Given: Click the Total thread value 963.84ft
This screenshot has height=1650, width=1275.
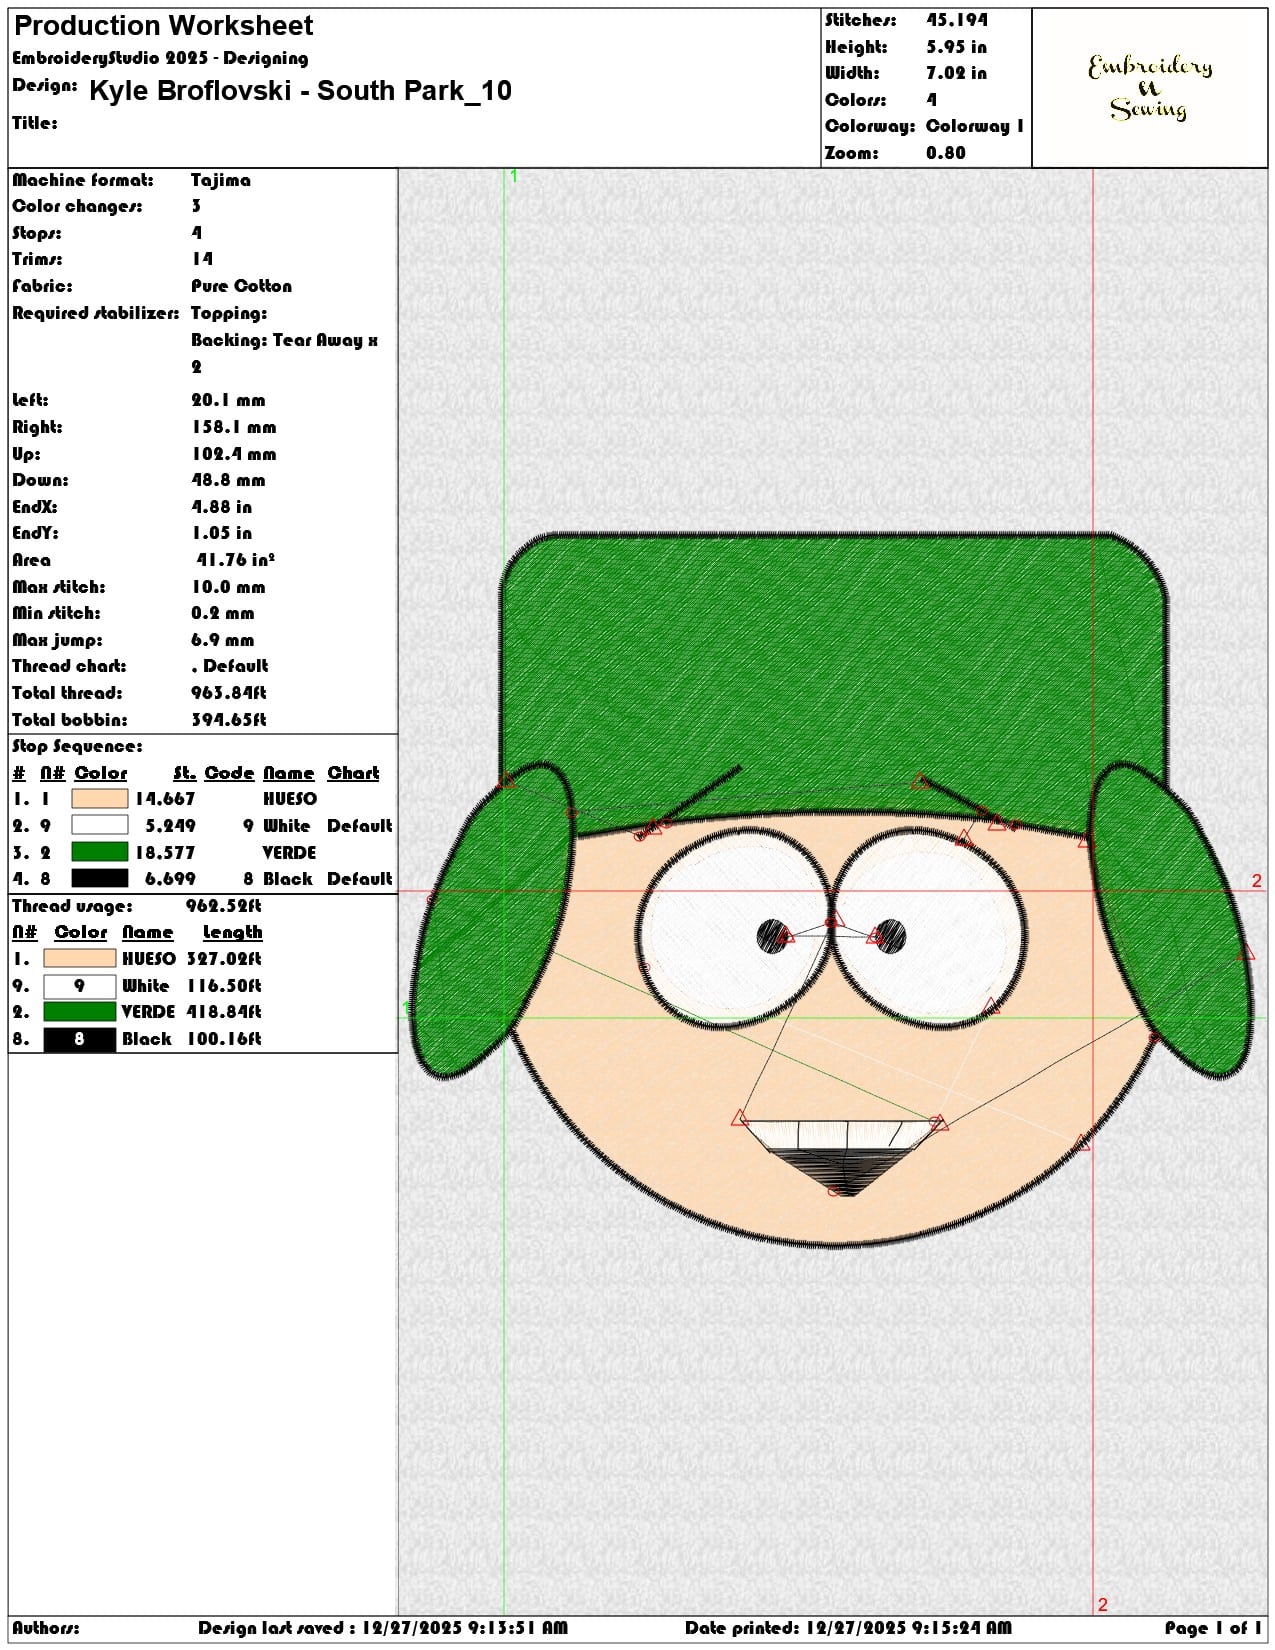Looking at the screenshot, I should pyautogui.click(x=229, y=693).
